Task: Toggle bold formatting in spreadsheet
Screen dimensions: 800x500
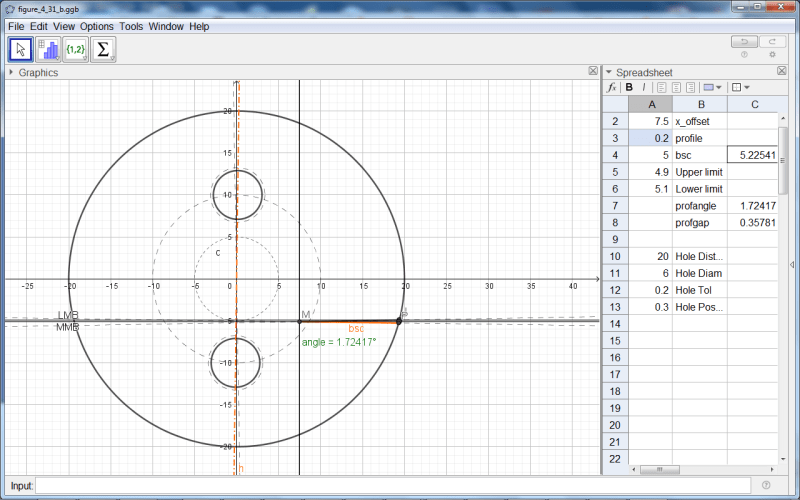Action: 629,87
